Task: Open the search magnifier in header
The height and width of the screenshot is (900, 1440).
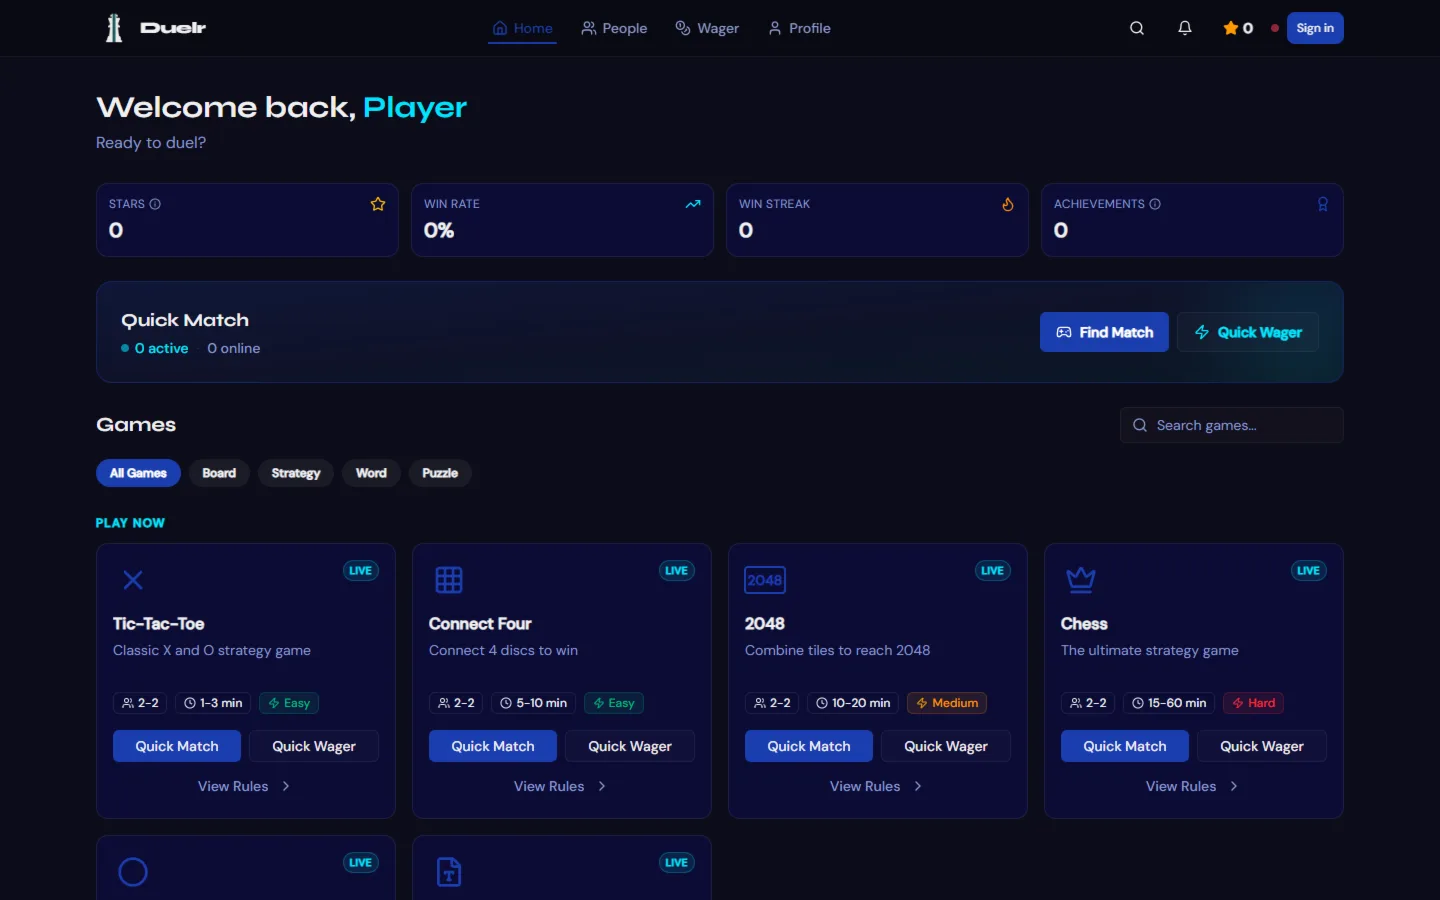Action: click(1137, 28)
